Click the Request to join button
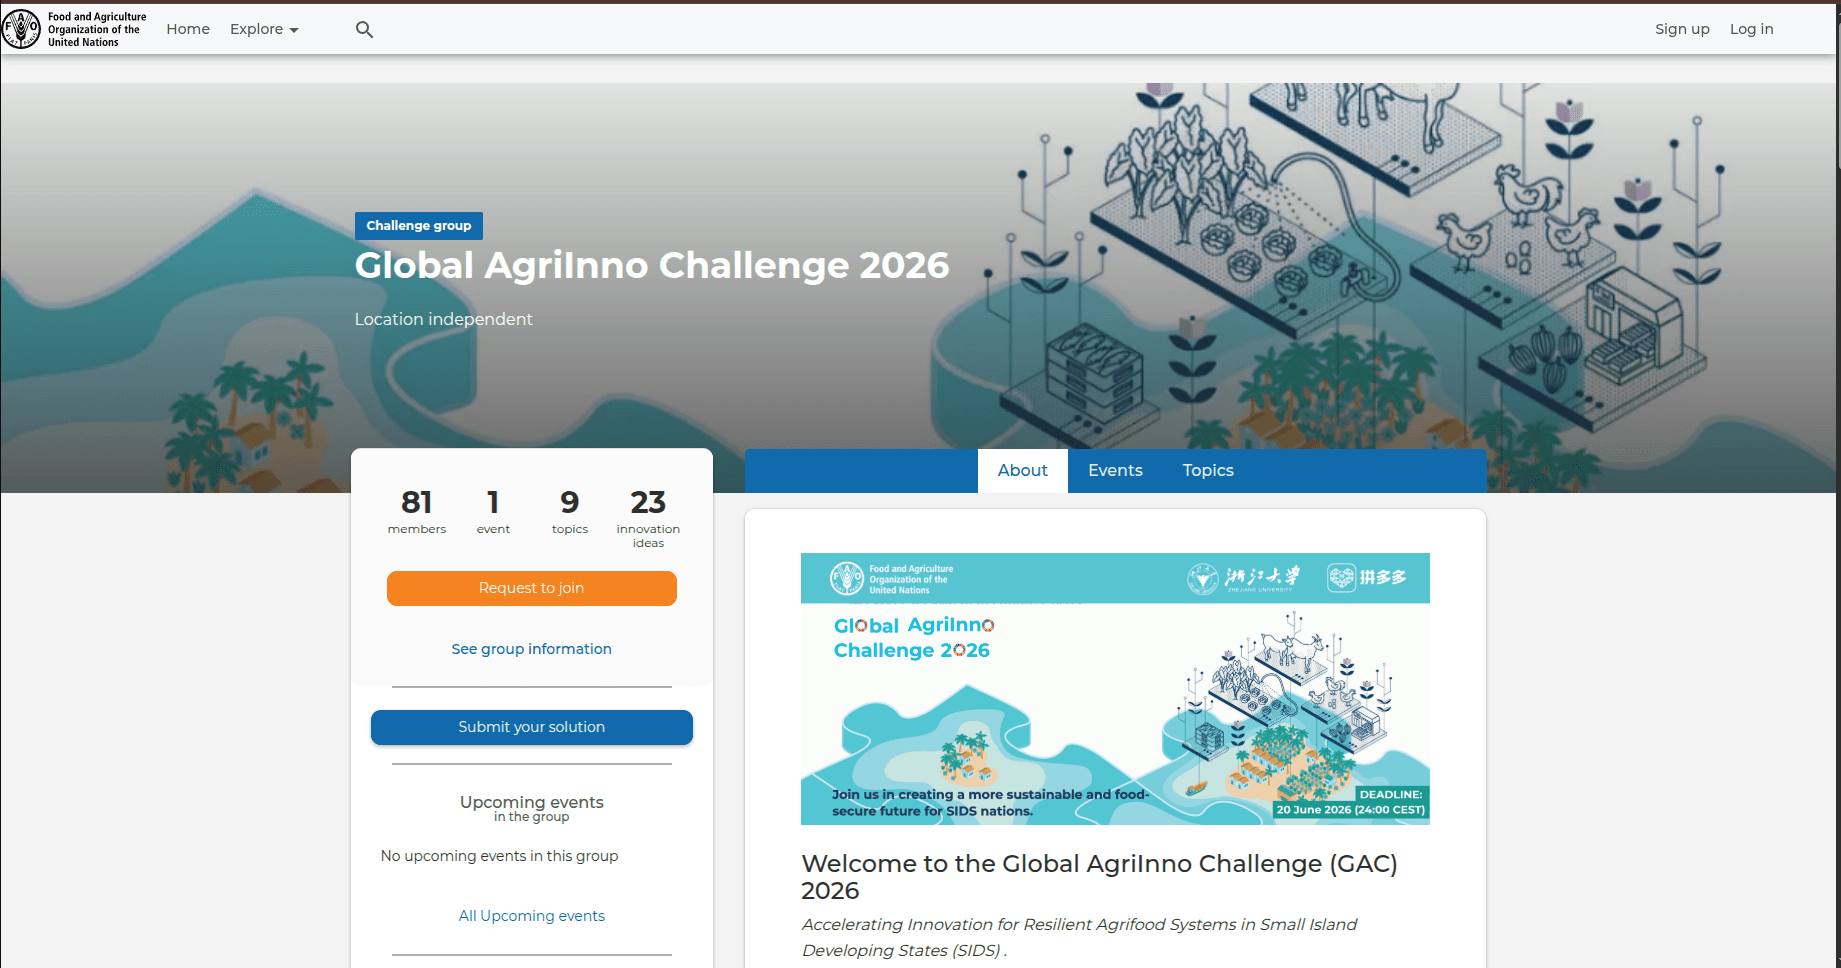This screenshot has height=968, width=1841. 531,588
